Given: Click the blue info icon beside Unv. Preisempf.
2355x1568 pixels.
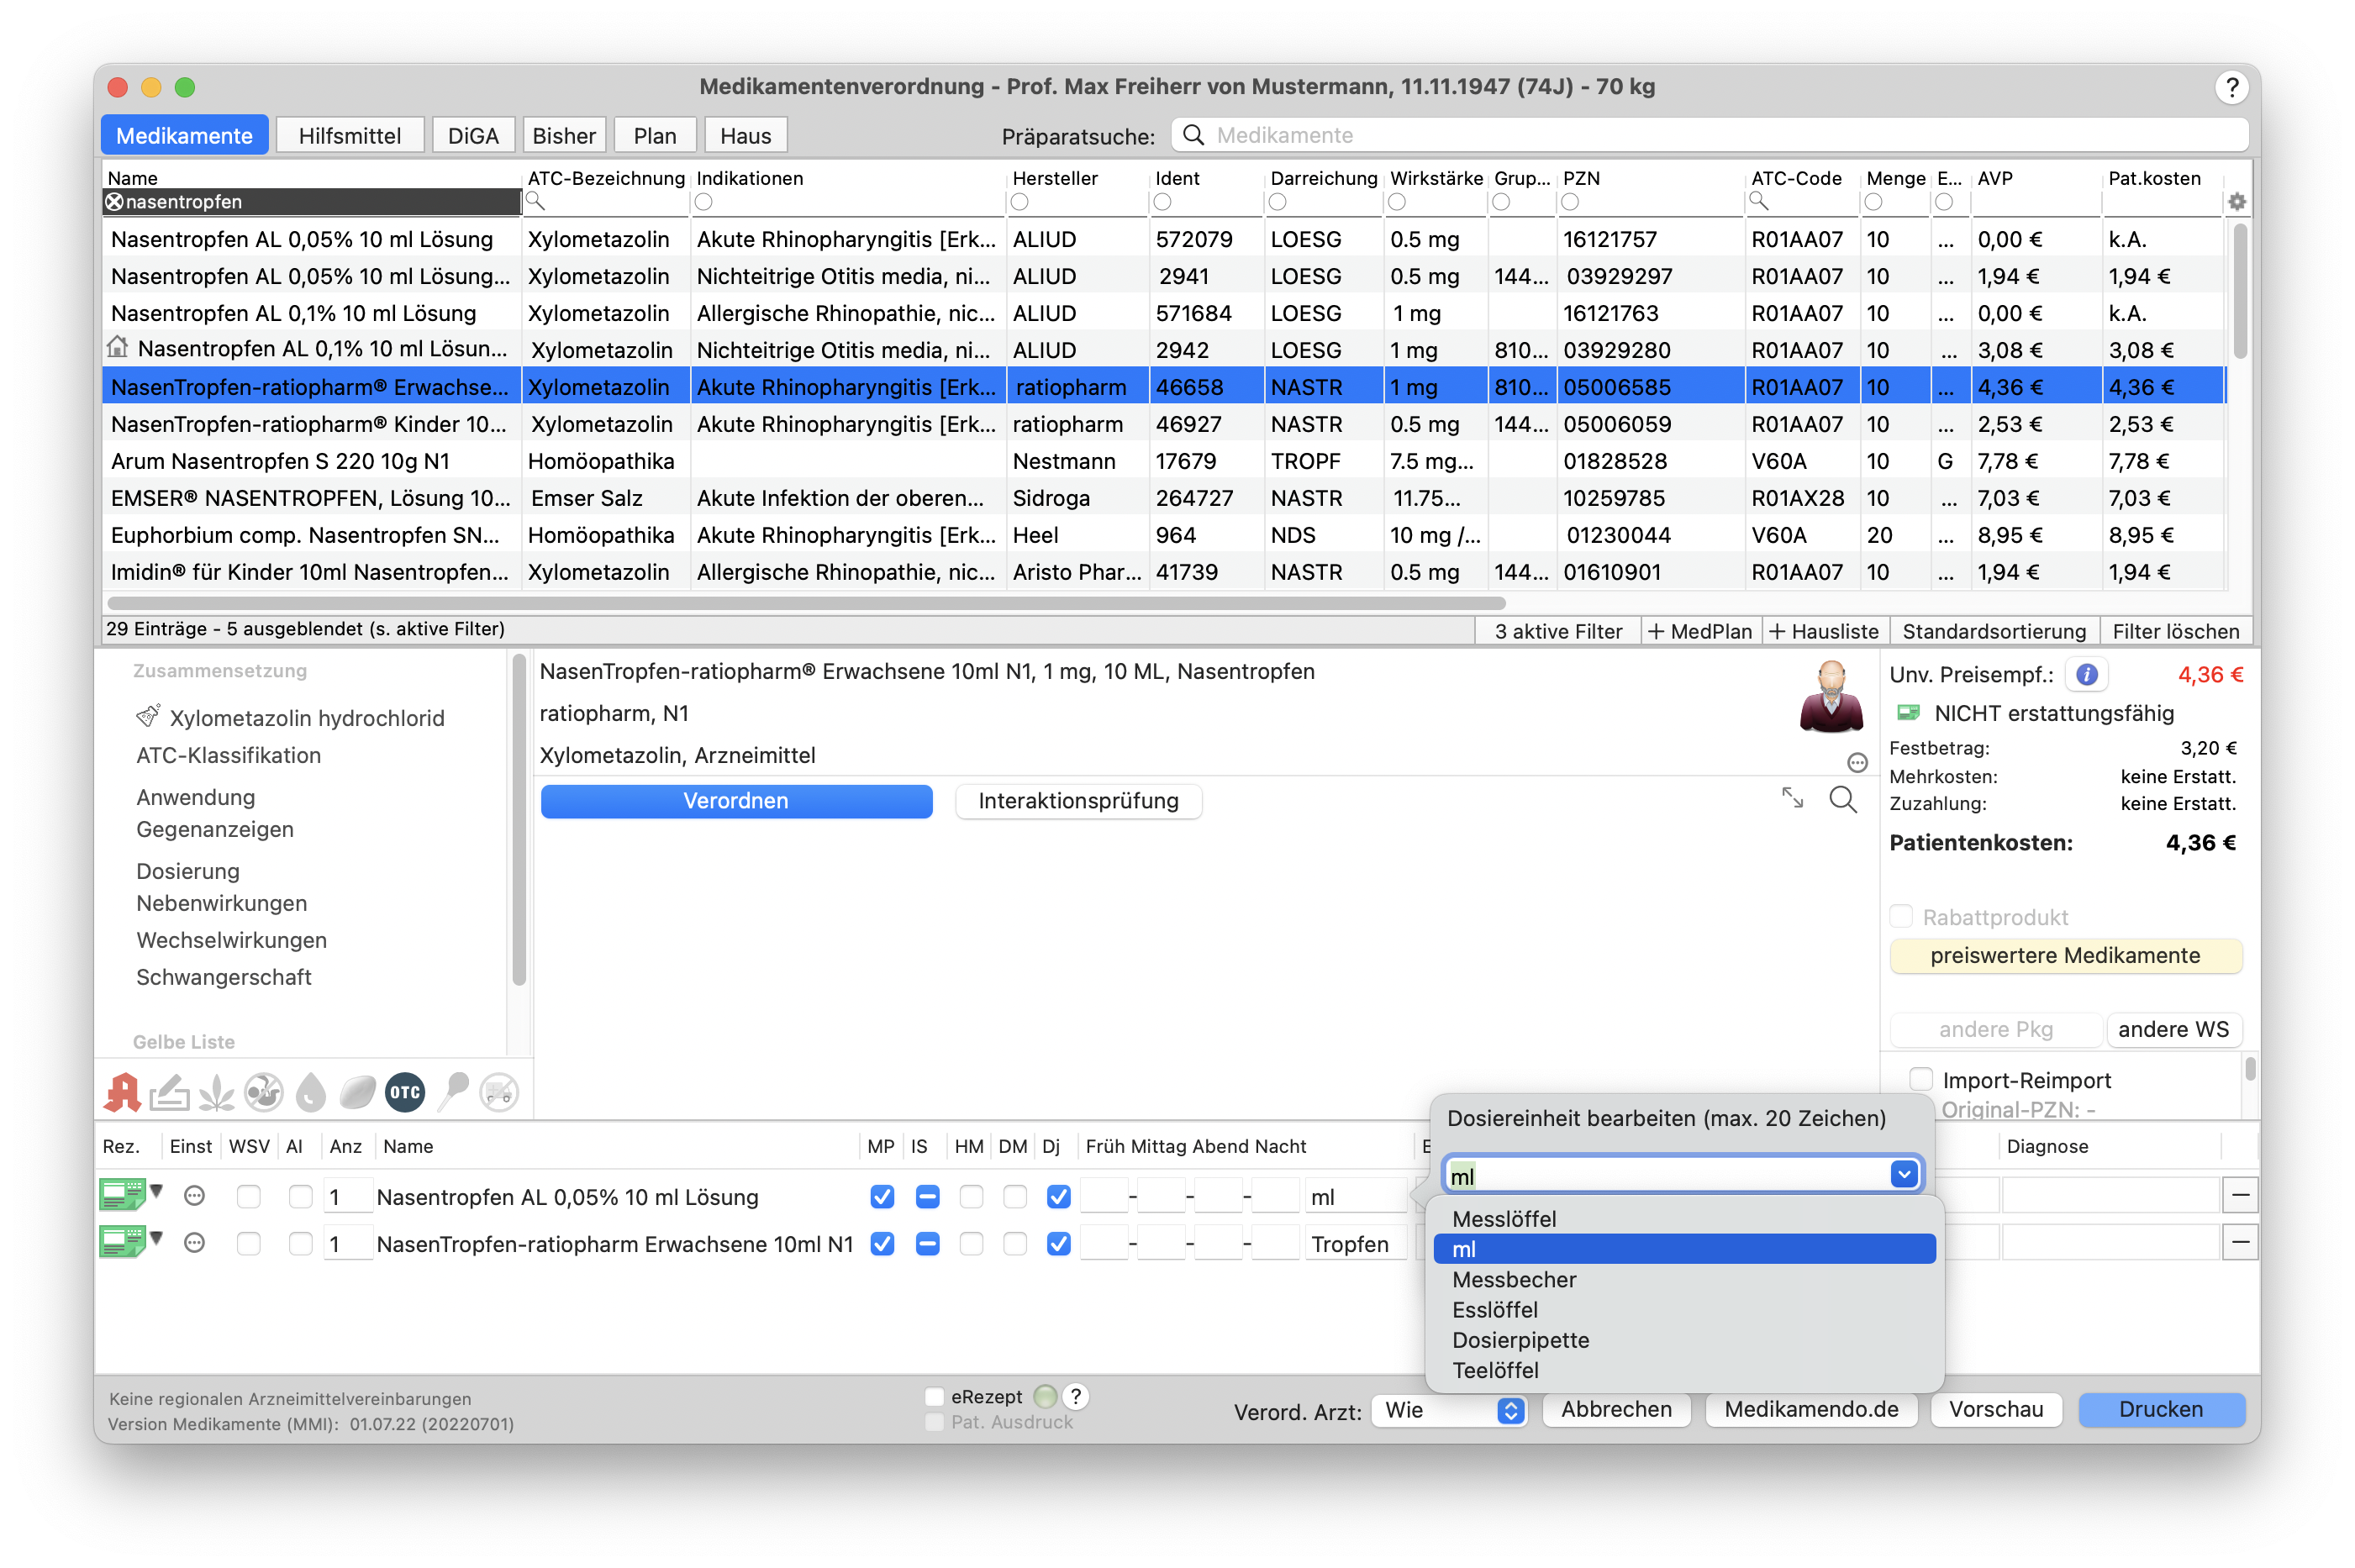Looking at the screenshot, I should click(2086, 674).
